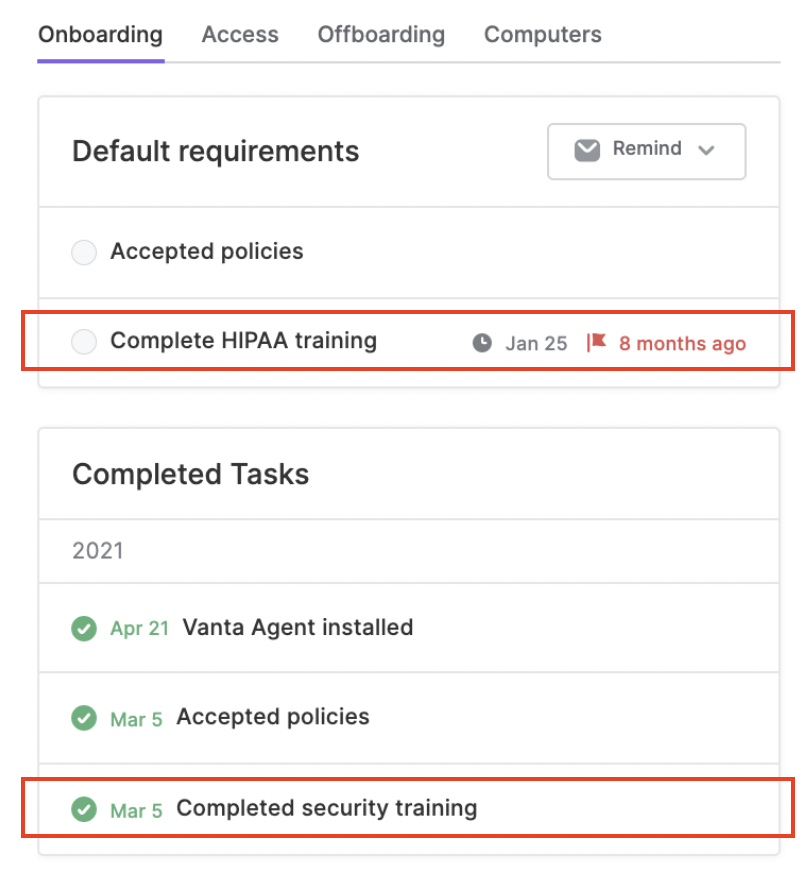Click the red flag overdue icon

(x=597, y=342)
